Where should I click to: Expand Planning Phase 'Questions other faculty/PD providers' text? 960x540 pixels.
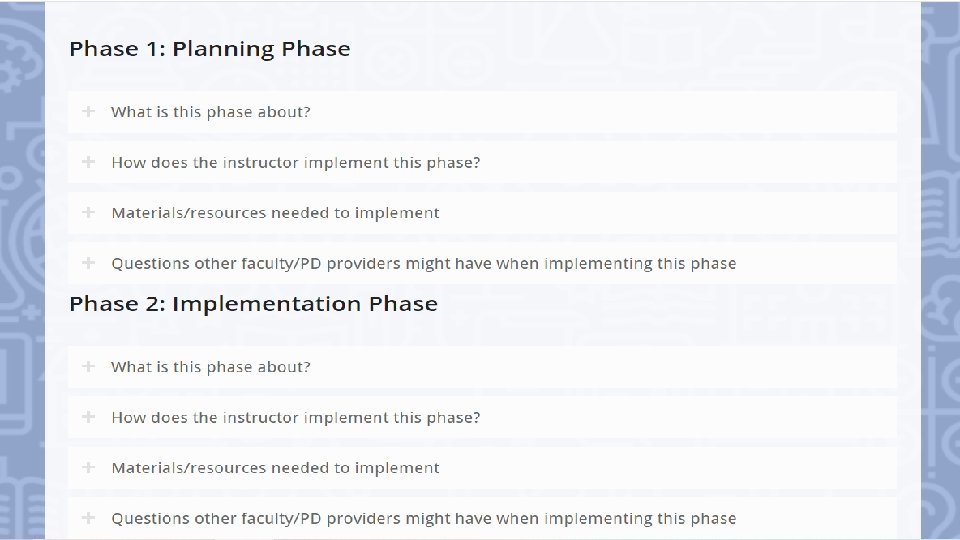point(423,264)
